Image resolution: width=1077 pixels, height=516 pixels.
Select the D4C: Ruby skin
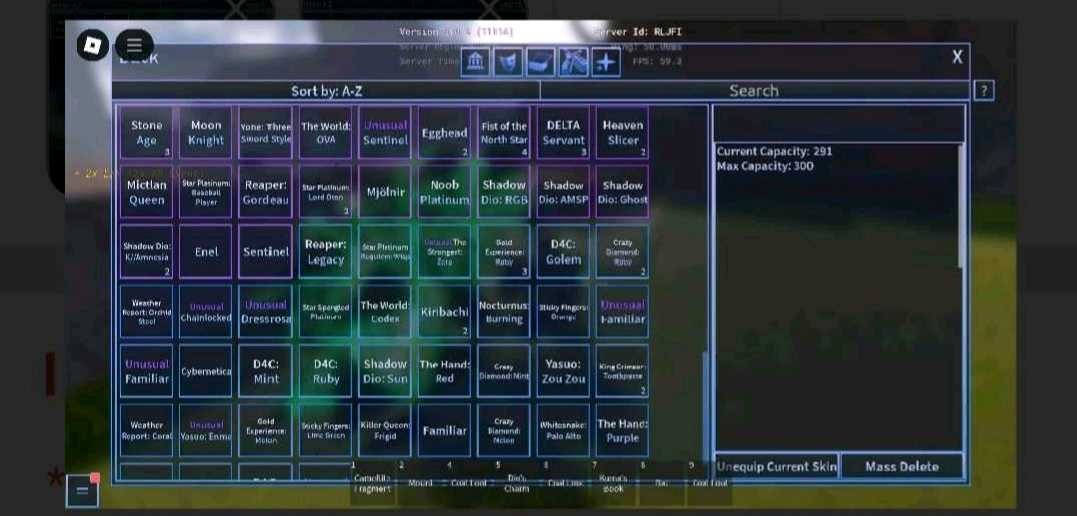pyautogui.click(x=326, y=371)
